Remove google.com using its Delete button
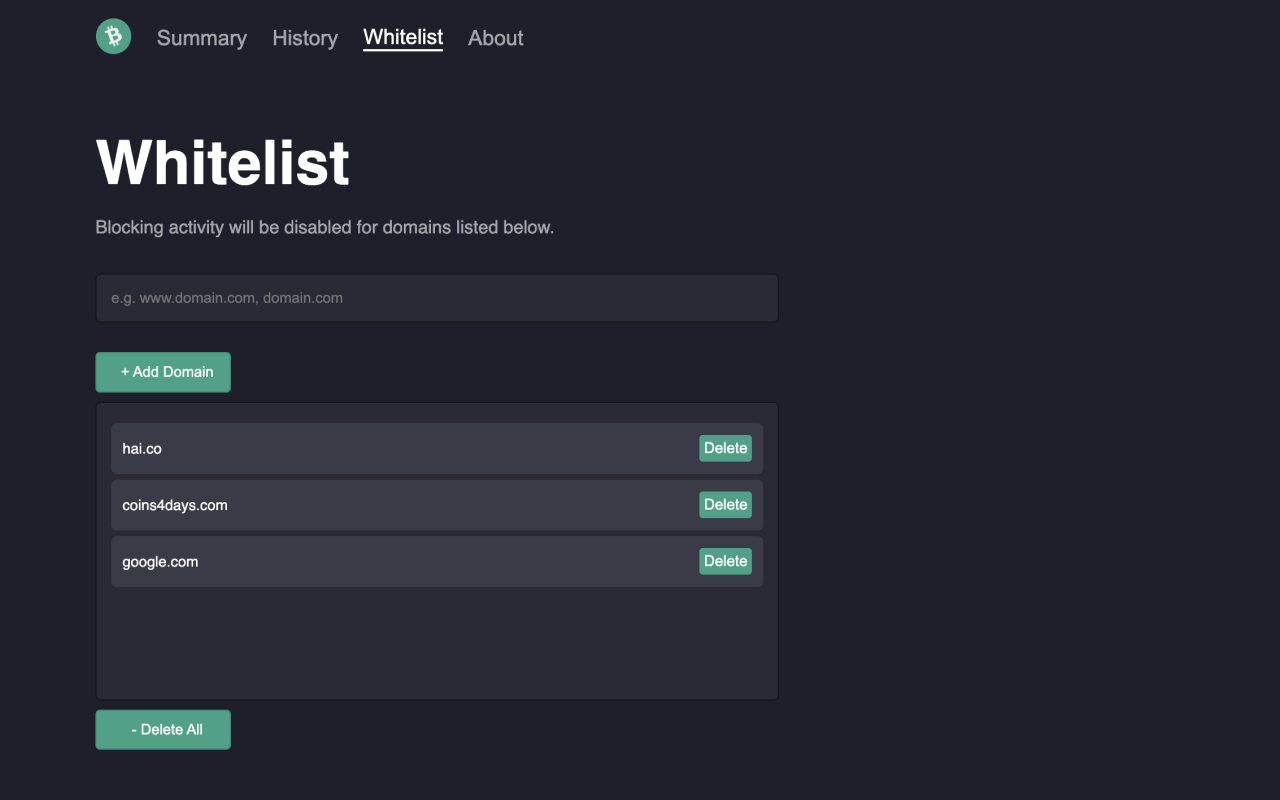This screenshot has width=1280, height=800. tap(725, 561)
